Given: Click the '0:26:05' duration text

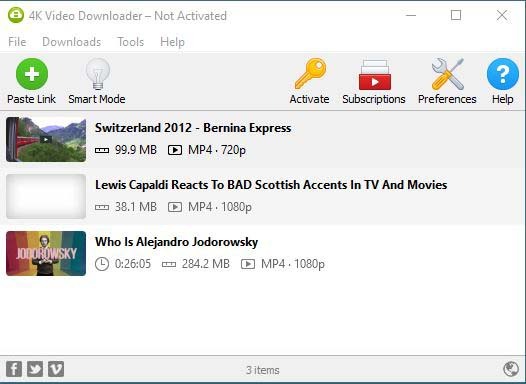Looking at the screenshot, I should 133,264.
